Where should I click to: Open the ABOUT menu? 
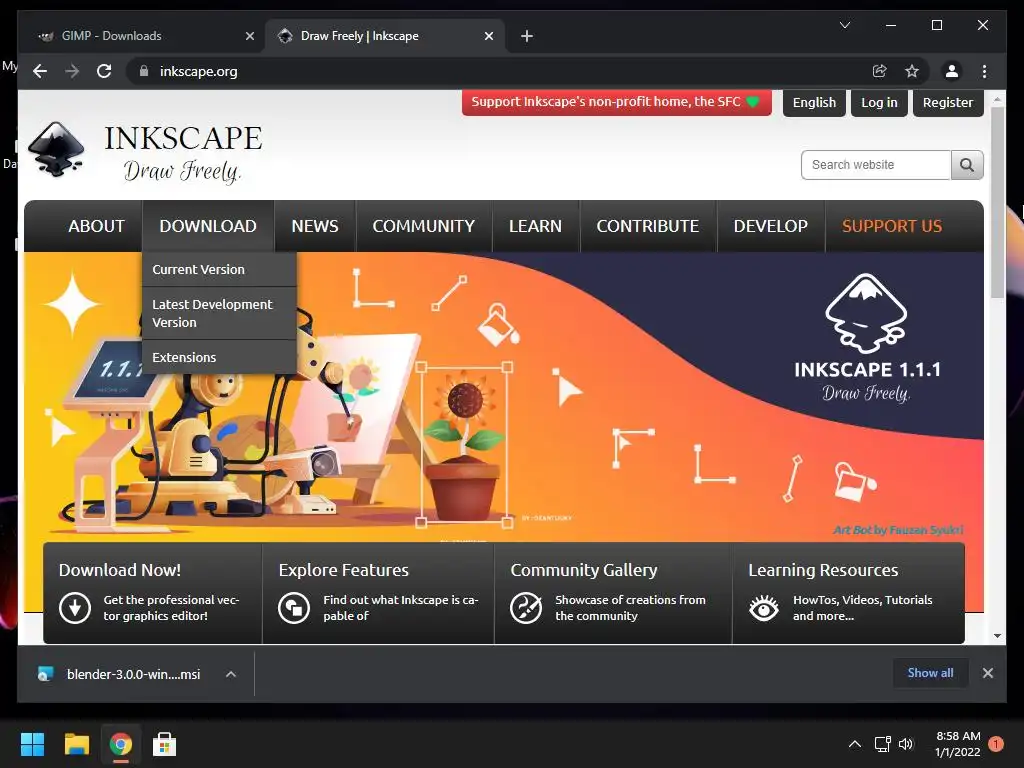[x=97, y=226]
